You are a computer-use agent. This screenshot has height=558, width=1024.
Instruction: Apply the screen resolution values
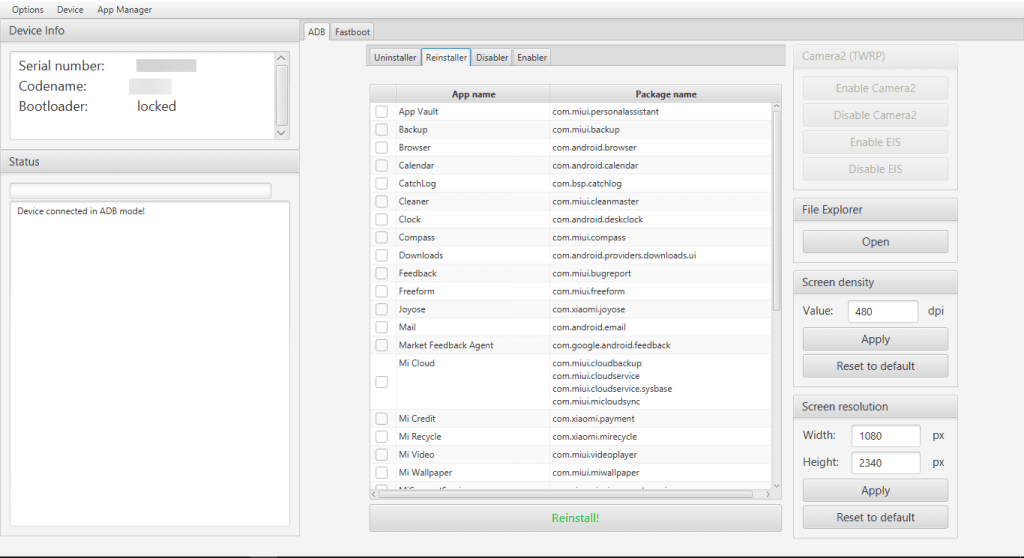click(875, 491)
